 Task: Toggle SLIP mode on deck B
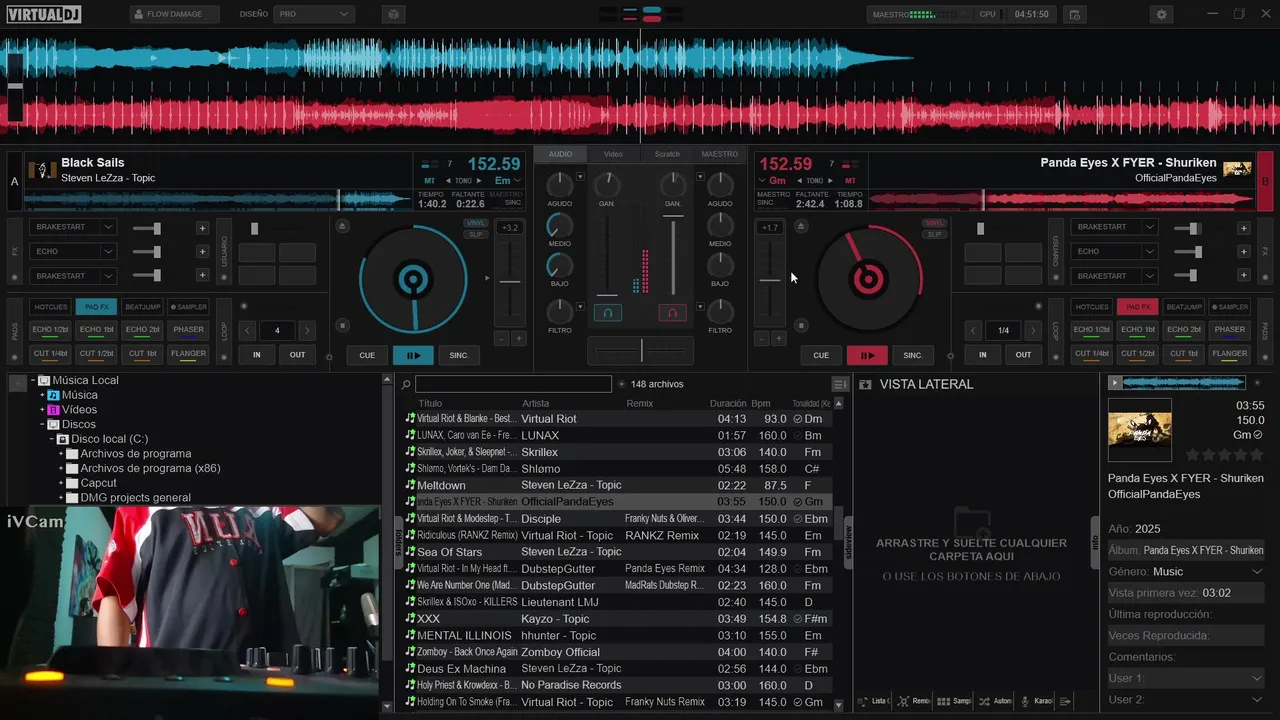tap(934, 234)
